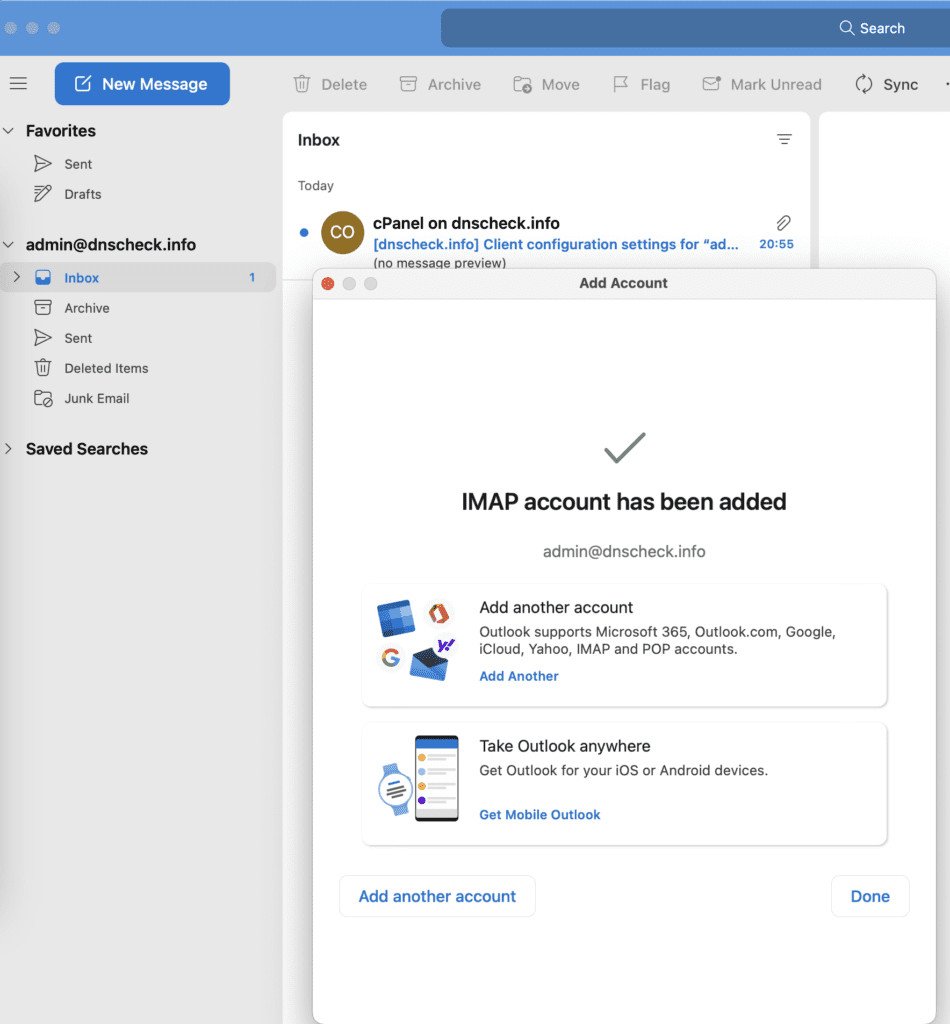
Task: Click the mail providers illustration
Action: [417, 640]
